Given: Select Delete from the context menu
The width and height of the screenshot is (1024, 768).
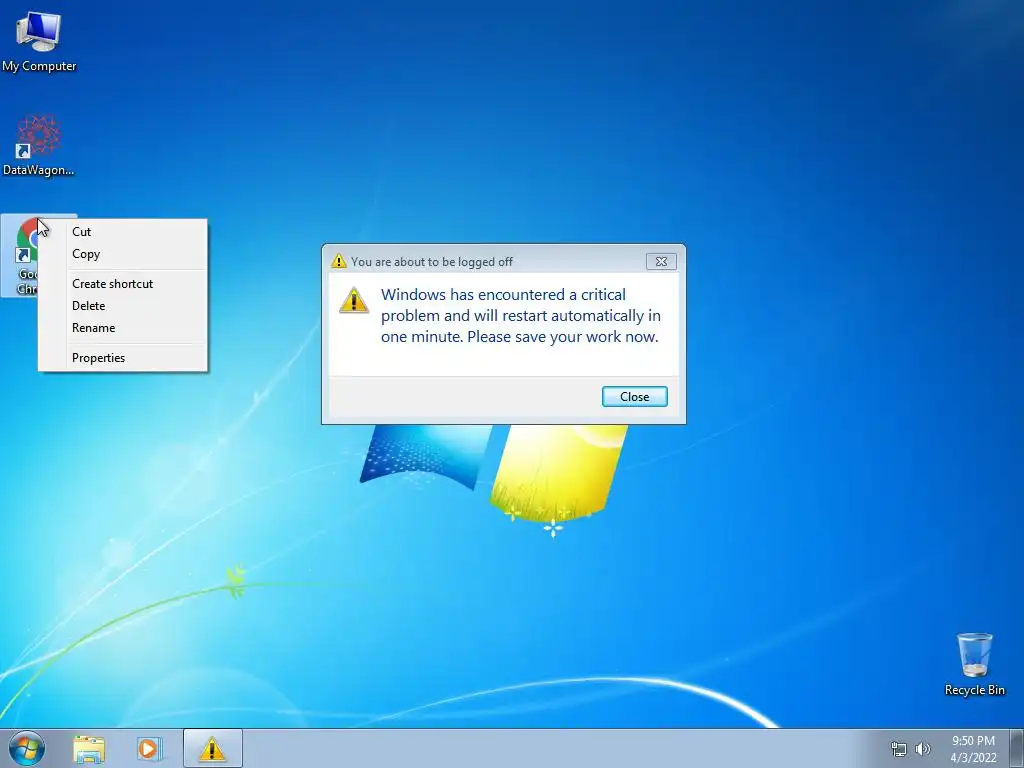Looking at the screenshot, I should [123, 306].
